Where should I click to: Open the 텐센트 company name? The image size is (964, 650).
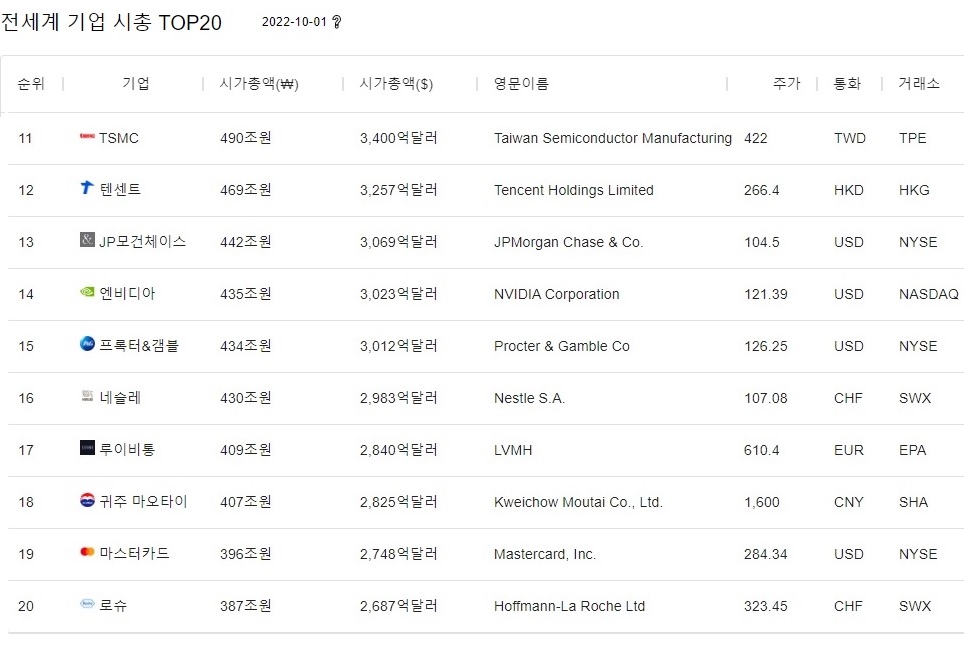coord(120,189)
